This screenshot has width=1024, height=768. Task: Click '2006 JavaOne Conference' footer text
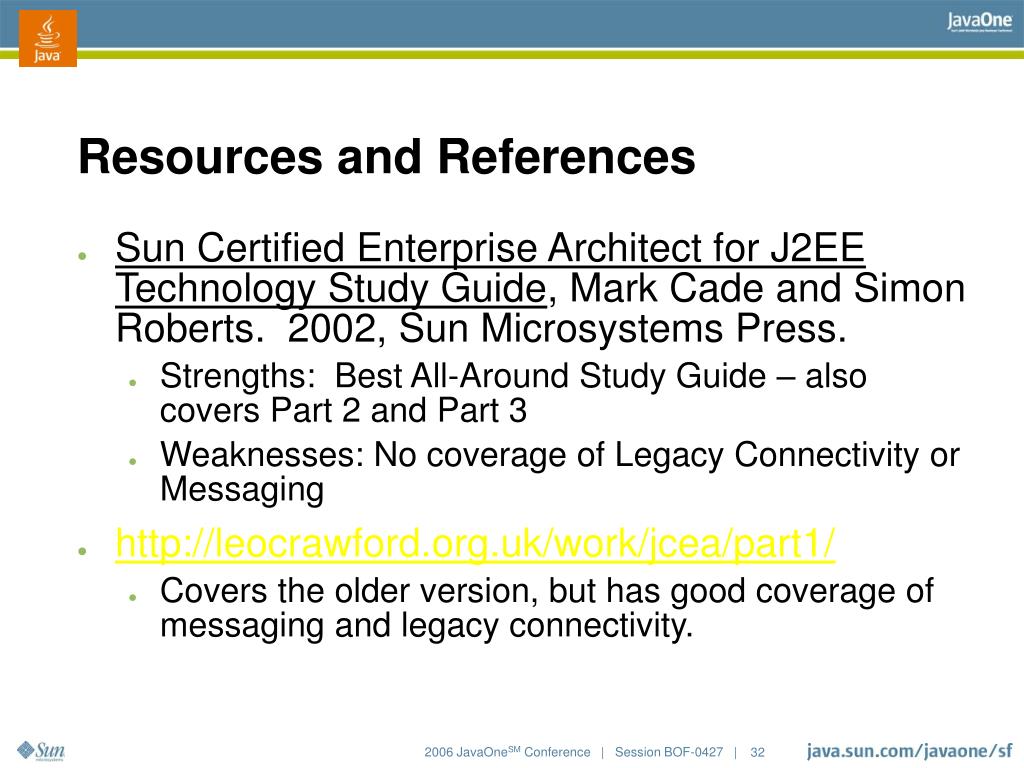click(507, 752)
